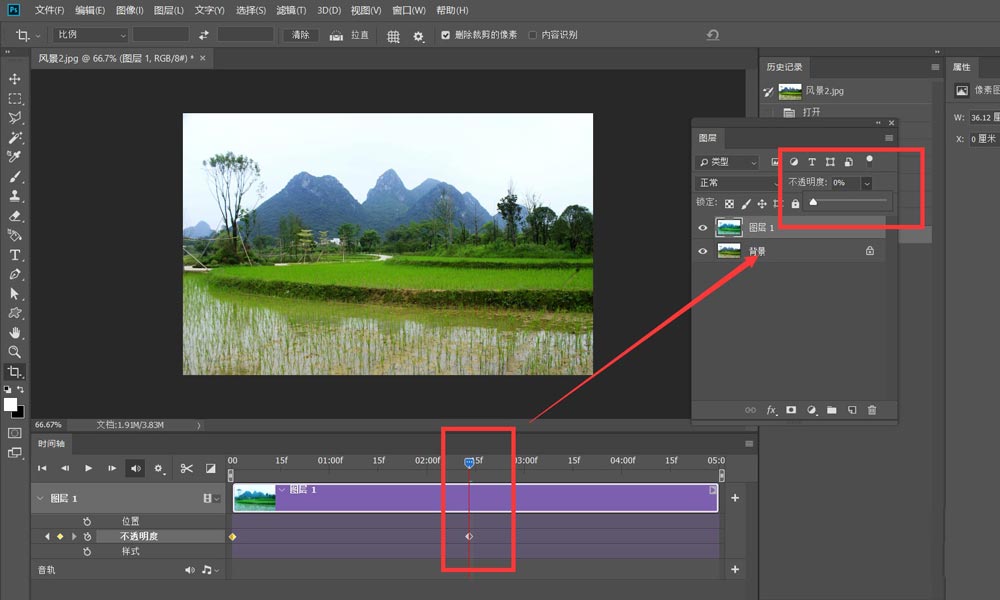This screenshot has width=1000, height=600.
Task: Create a new layer icon
Action: [x=852, y=410]
